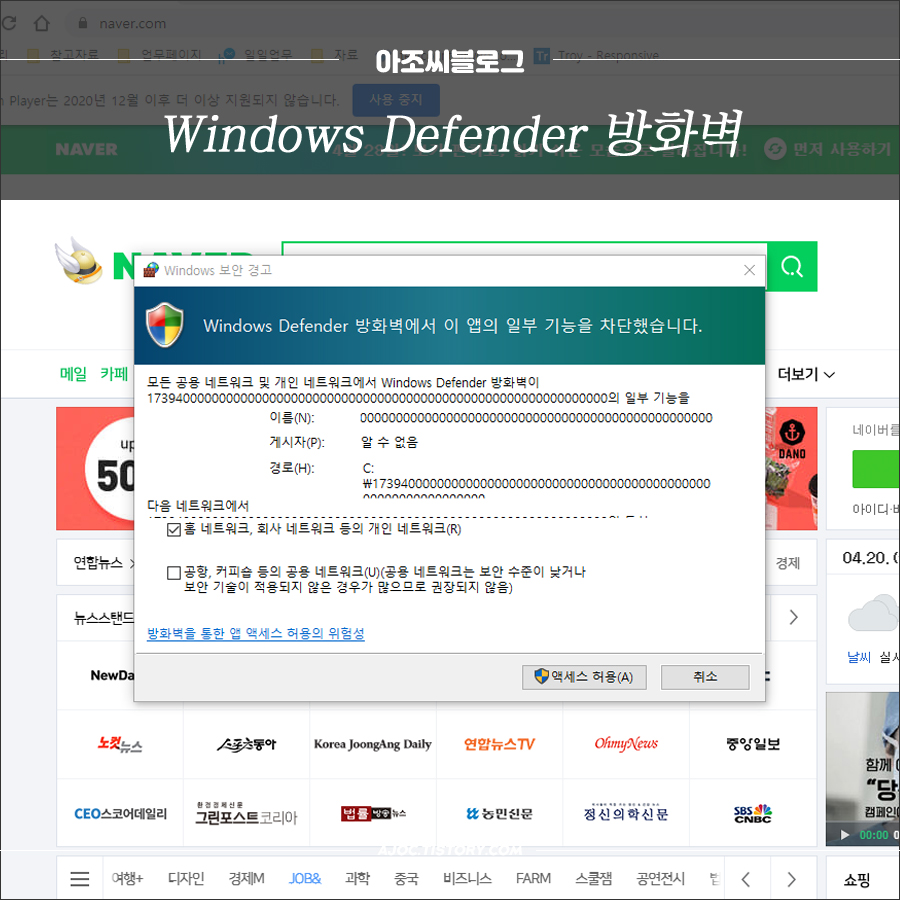This screenshot has height=900, width=900.
Task: Open the 정신의학신문 logo
Action: point(626,813)
